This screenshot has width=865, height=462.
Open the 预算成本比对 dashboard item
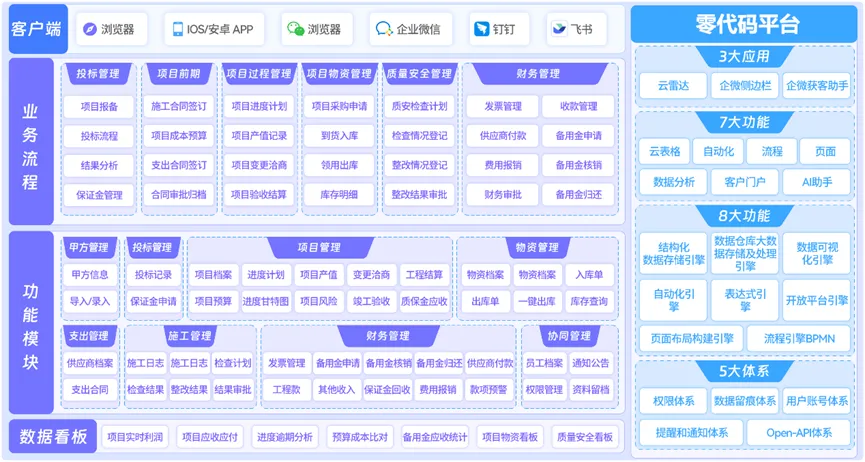(360, 437)
